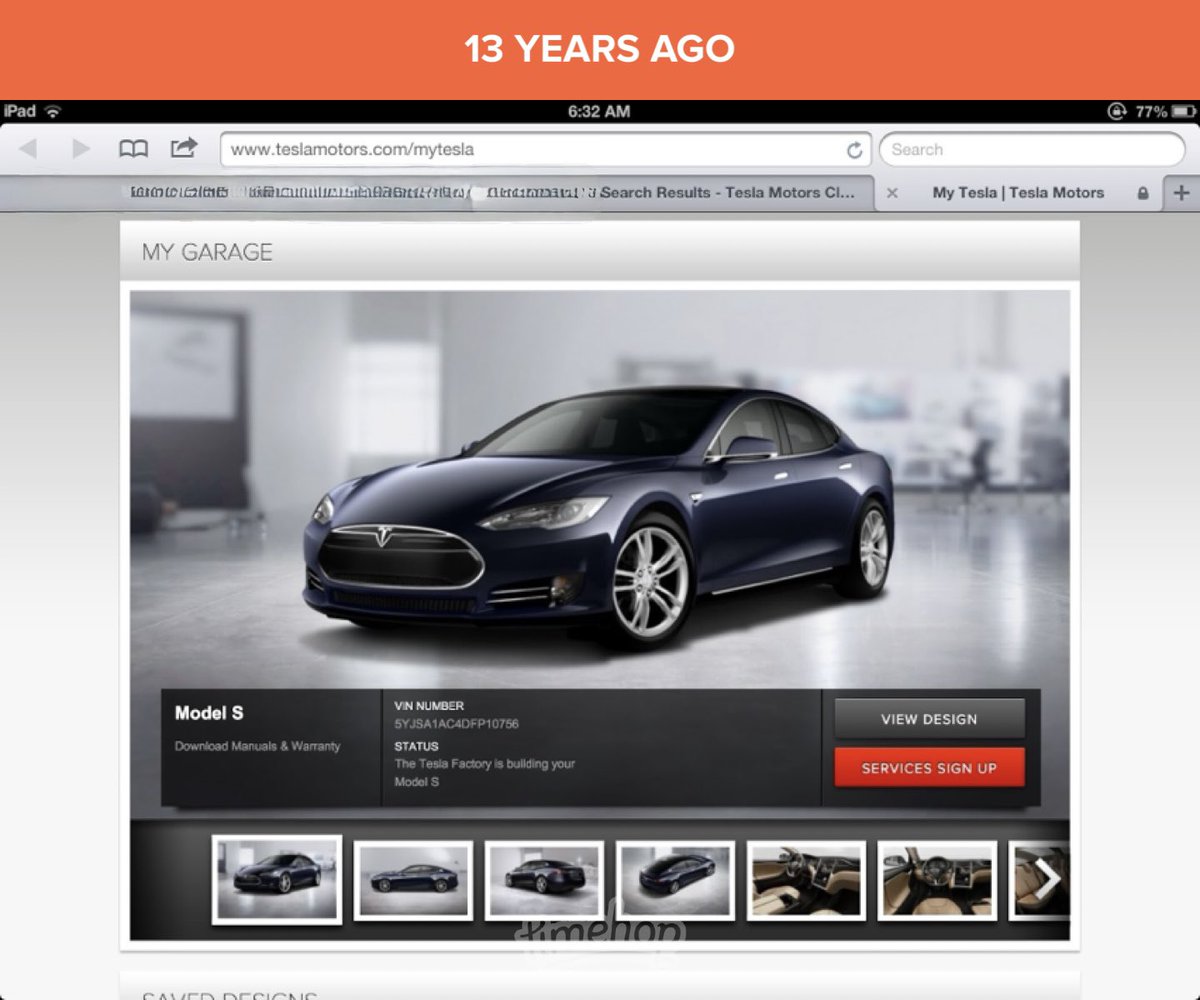Focus the teslamotors.com/mytesla address bar
This screenshot has width=1200, height=1000.
pos(545,150)
